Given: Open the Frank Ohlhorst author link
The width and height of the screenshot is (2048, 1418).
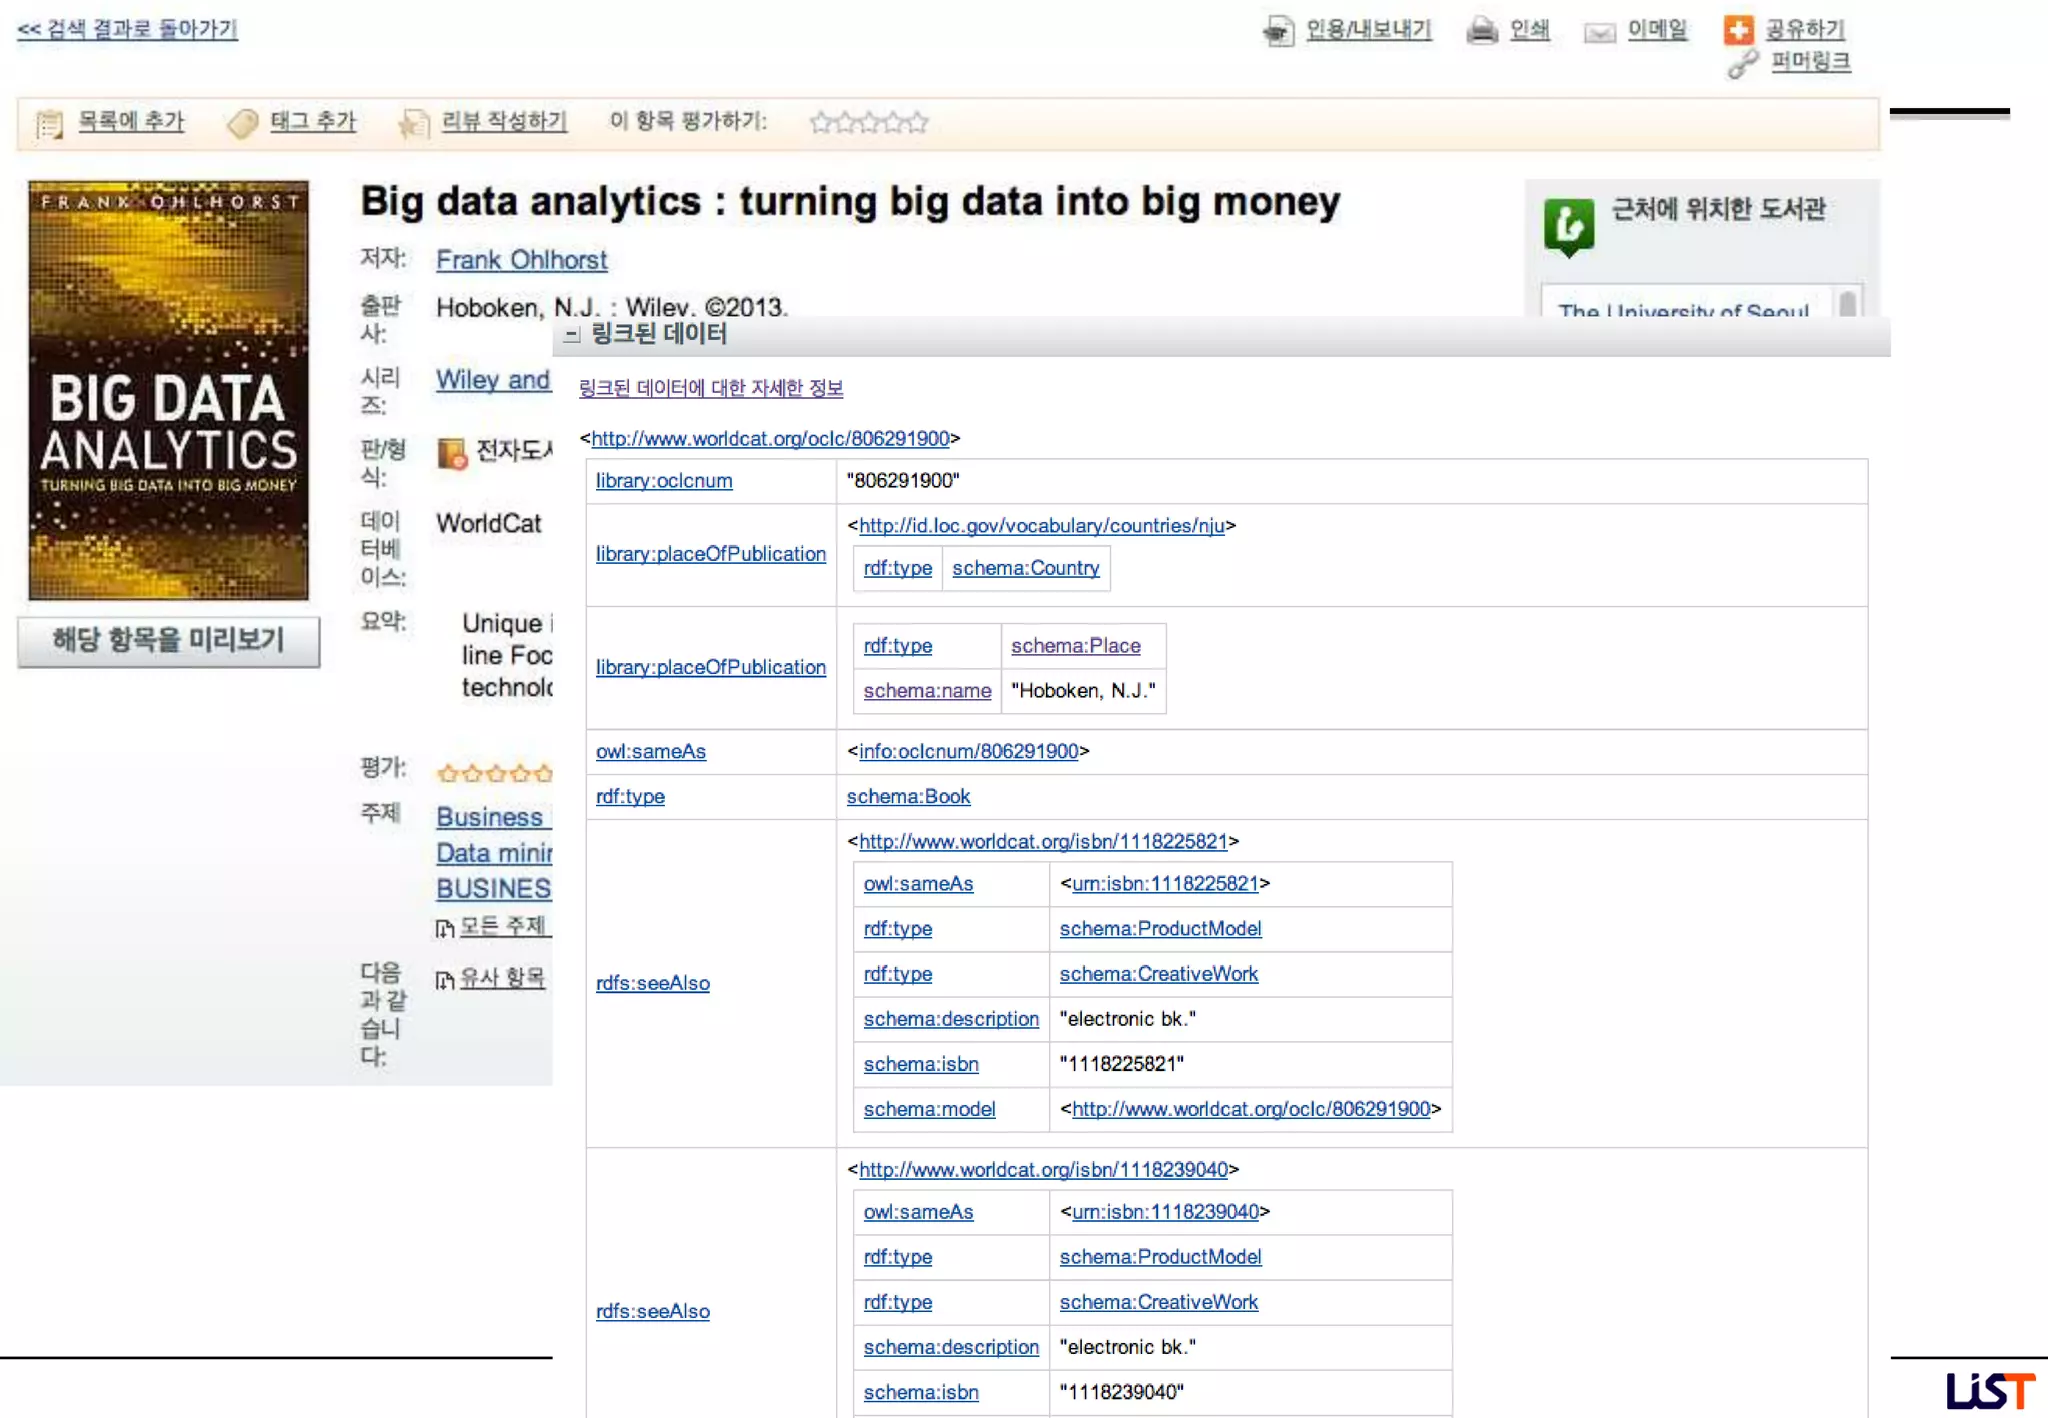Looking at the screenshot, I should tap(521, 260).
